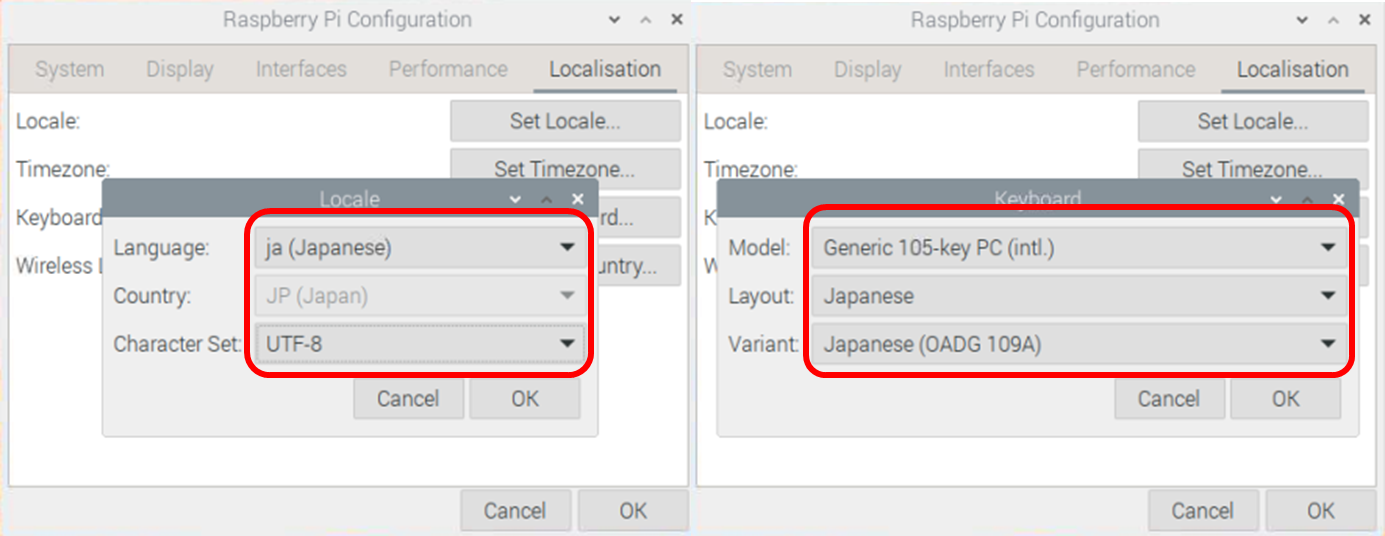This screenshot has height=536, width=1385.
Task: Click OK at bottom of left configuration window
Action: coord(633,510)
